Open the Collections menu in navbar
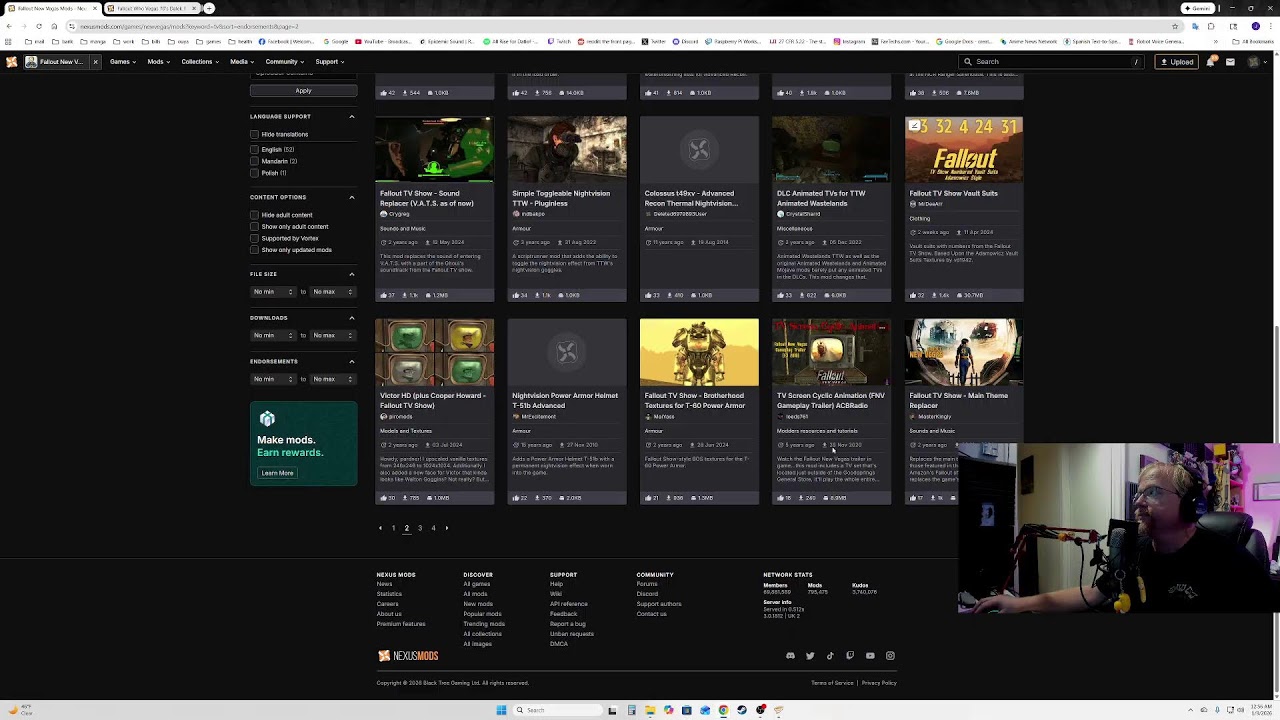1280x720 pixels. tap(200, 62)
